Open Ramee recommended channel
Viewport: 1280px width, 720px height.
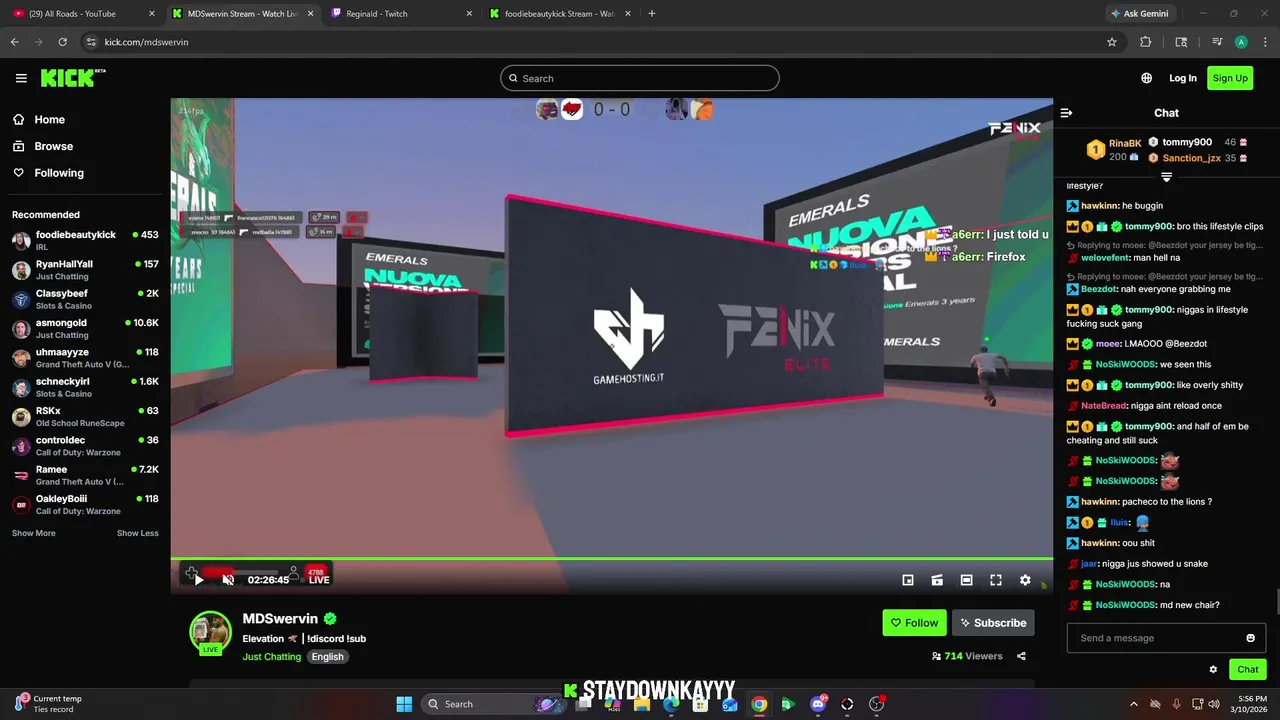85,475
